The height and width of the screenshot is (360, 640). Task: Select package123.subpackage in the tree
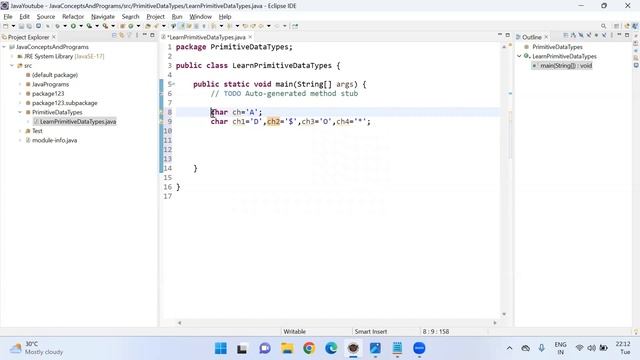tap(64, 103)
